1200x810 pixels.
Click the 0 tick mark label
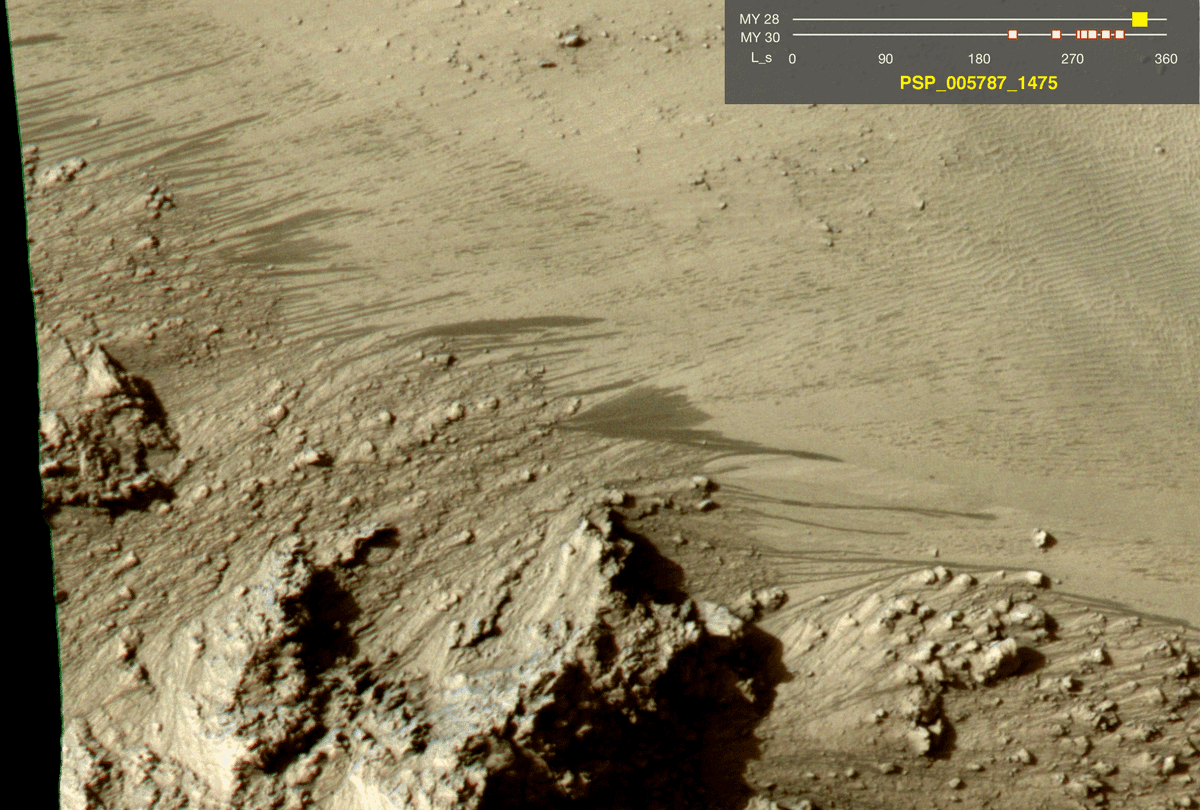click(x=791, y=57)
